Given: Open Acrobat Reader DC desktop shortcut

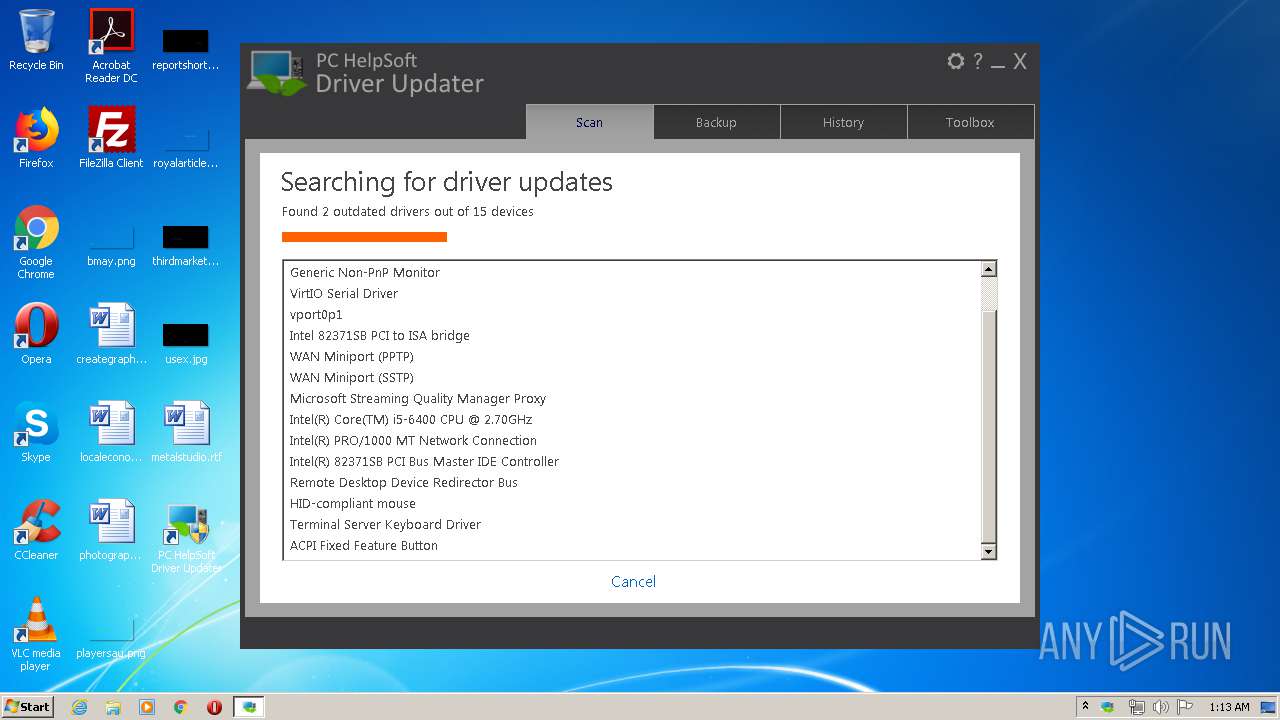Looking at the screenshot, I should (x=111, y=45).
